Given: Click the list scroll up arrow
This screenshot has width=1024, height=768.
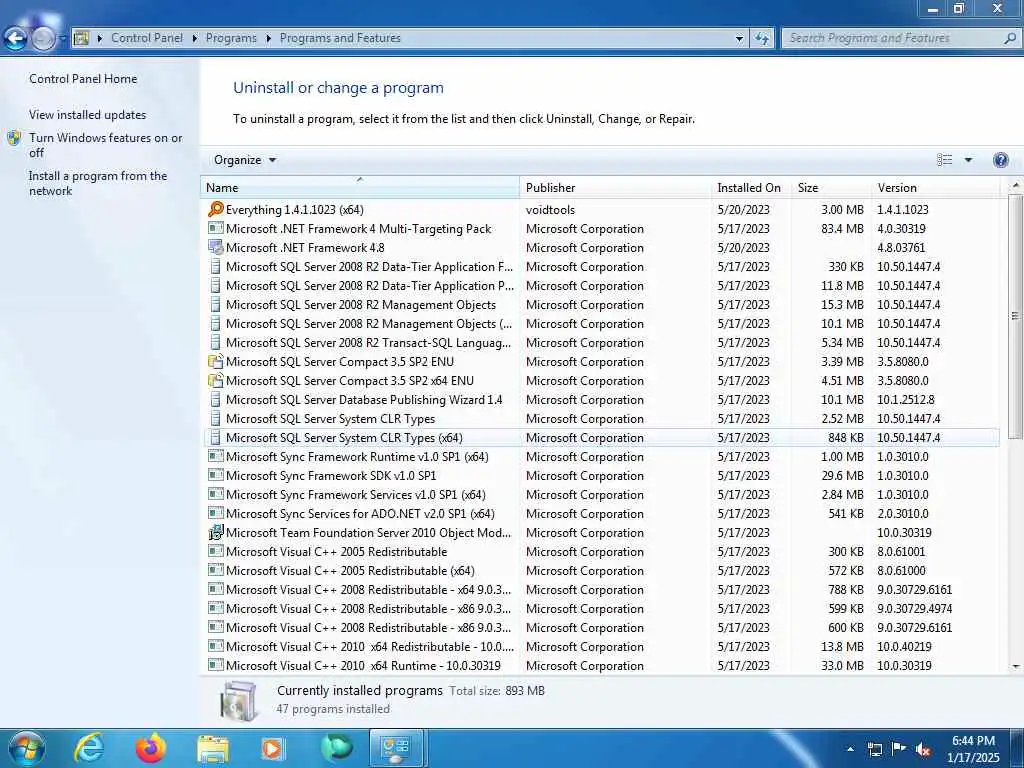Looking at the screenshot, I should [x=1016, y=186].
